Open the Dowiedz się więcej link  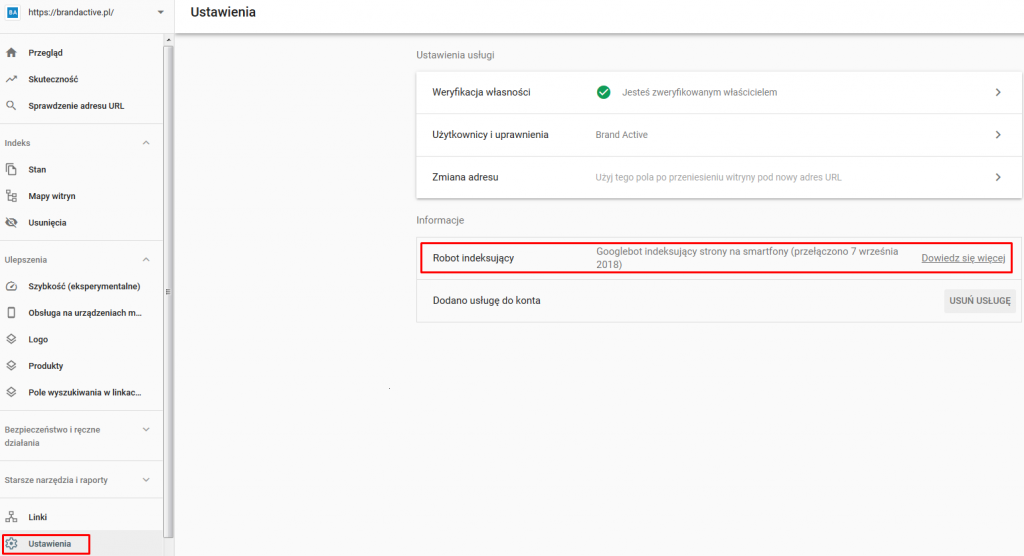point(962,258)
